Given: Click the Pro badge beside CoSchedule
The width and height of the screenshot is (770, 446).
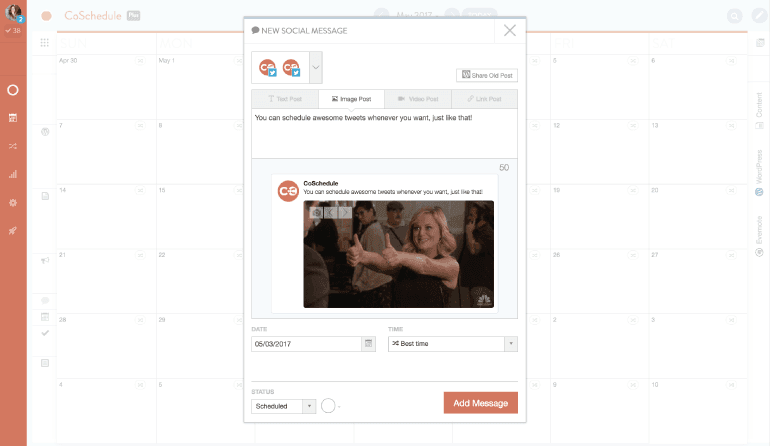Looking at the screenshot, I should point(133,16).
